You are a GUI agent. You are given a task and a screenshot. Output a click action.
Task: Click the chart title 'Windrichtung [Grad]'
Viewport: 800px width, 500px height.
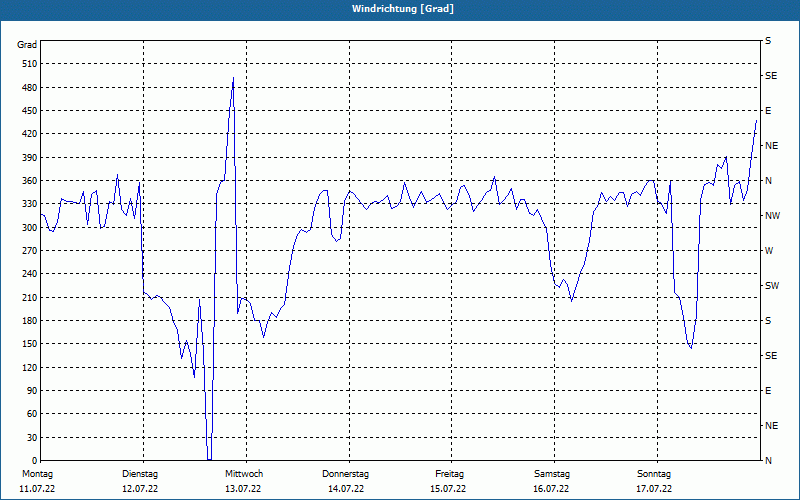pyautogui.click(x=403, y=9)
